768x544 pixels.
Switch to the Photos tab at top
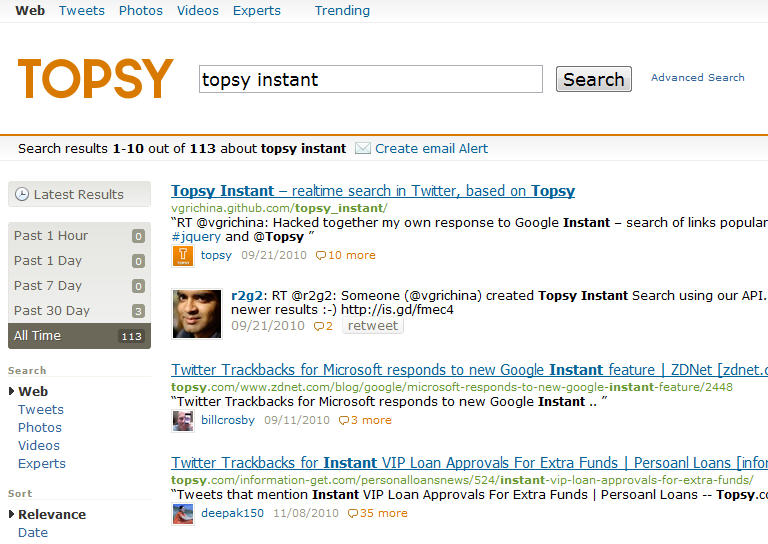141,10
